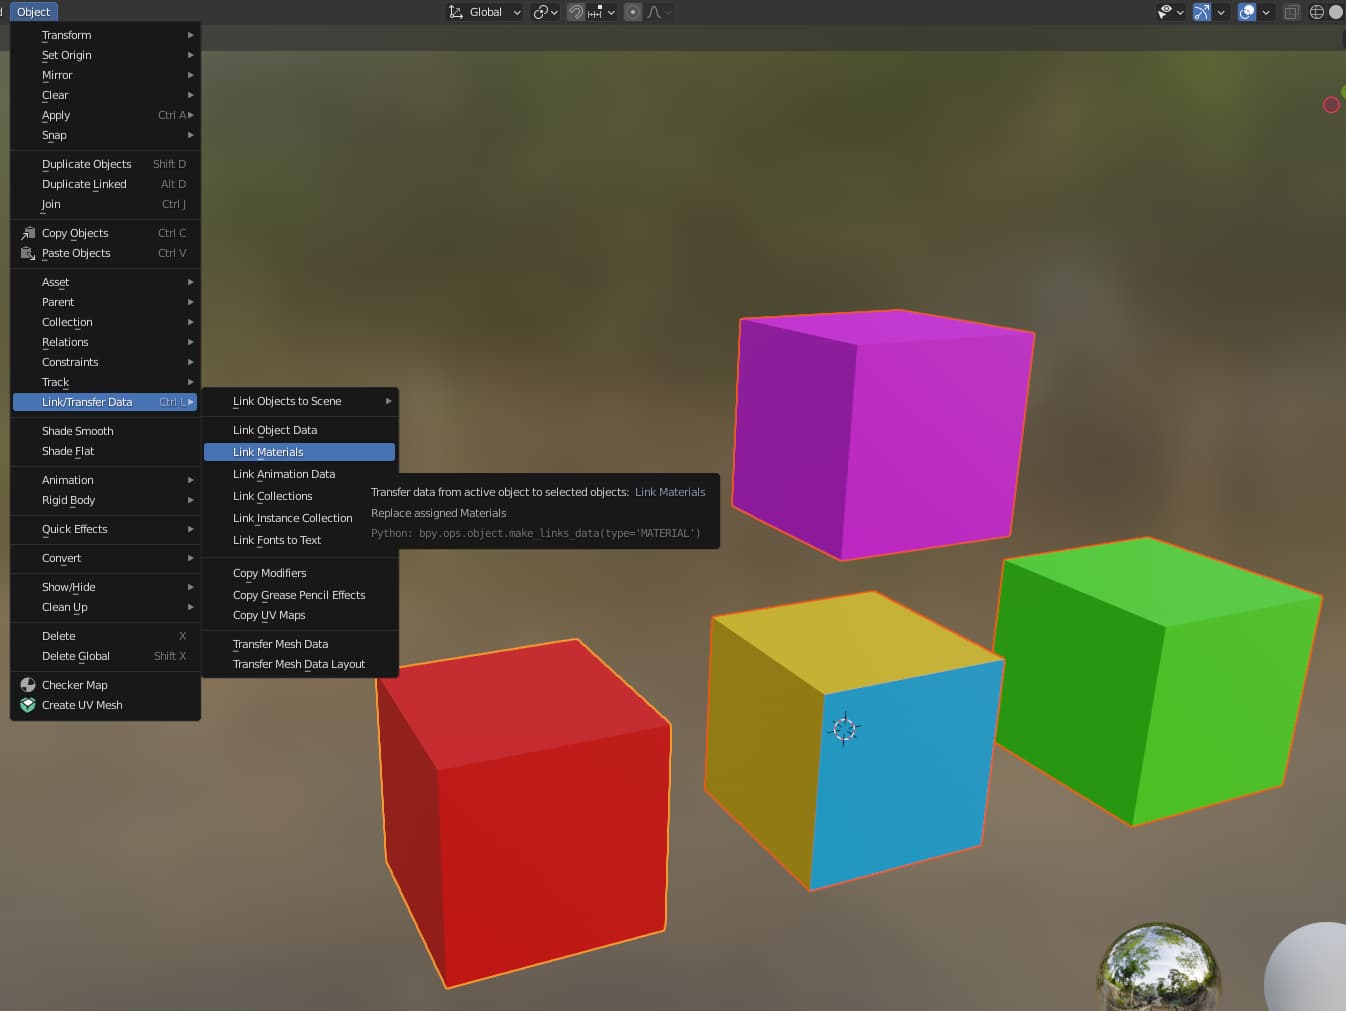Open the gizmo options dropdown arrow
This screenshot has width=1346, height=1011.
[1221, 12]
